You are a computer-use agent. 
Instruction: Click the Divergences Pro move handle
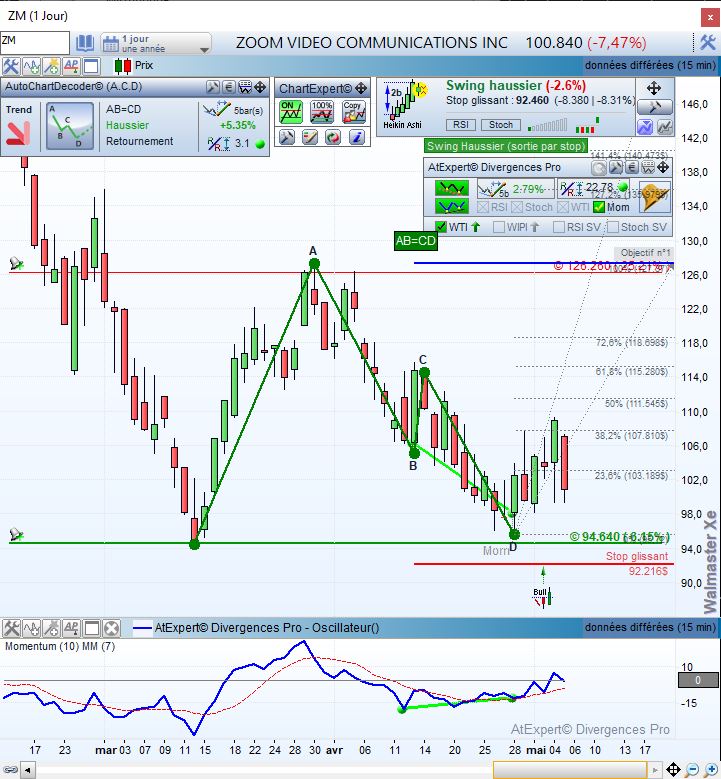click(663, 167)
